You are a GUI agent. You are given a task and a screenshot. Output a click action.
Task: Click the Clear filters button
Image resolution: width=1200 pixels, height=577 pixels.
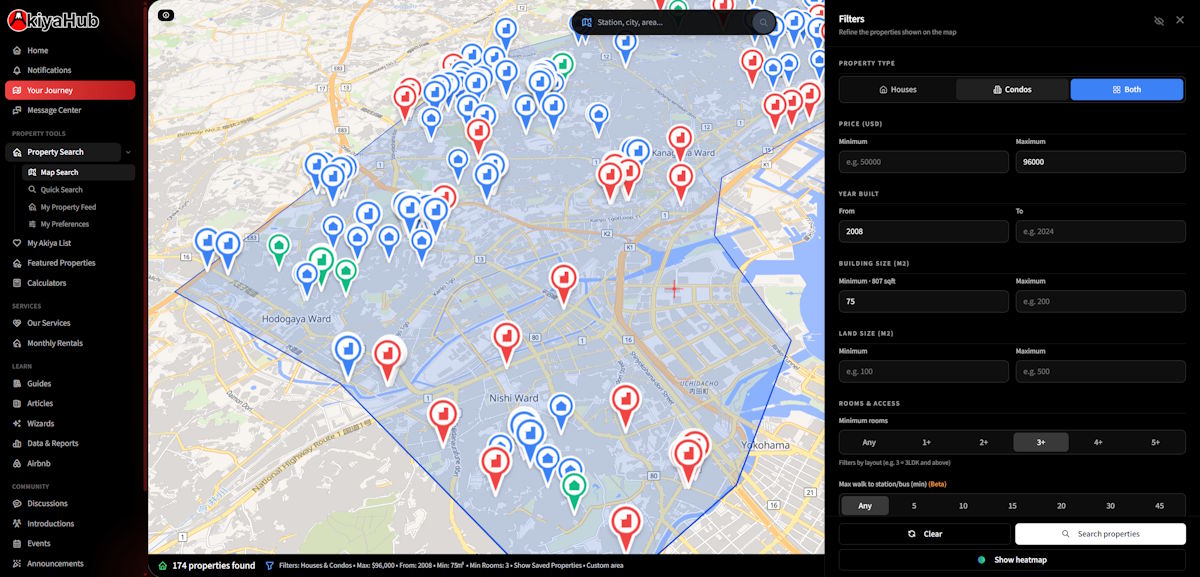click(x=924, y=534)
